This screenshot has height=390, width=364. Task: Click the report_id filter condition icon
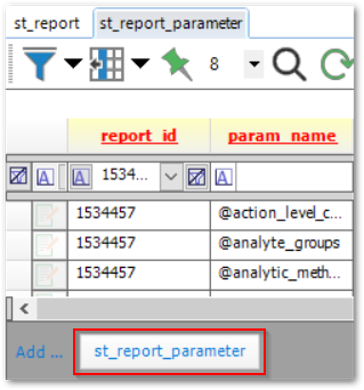80,177
